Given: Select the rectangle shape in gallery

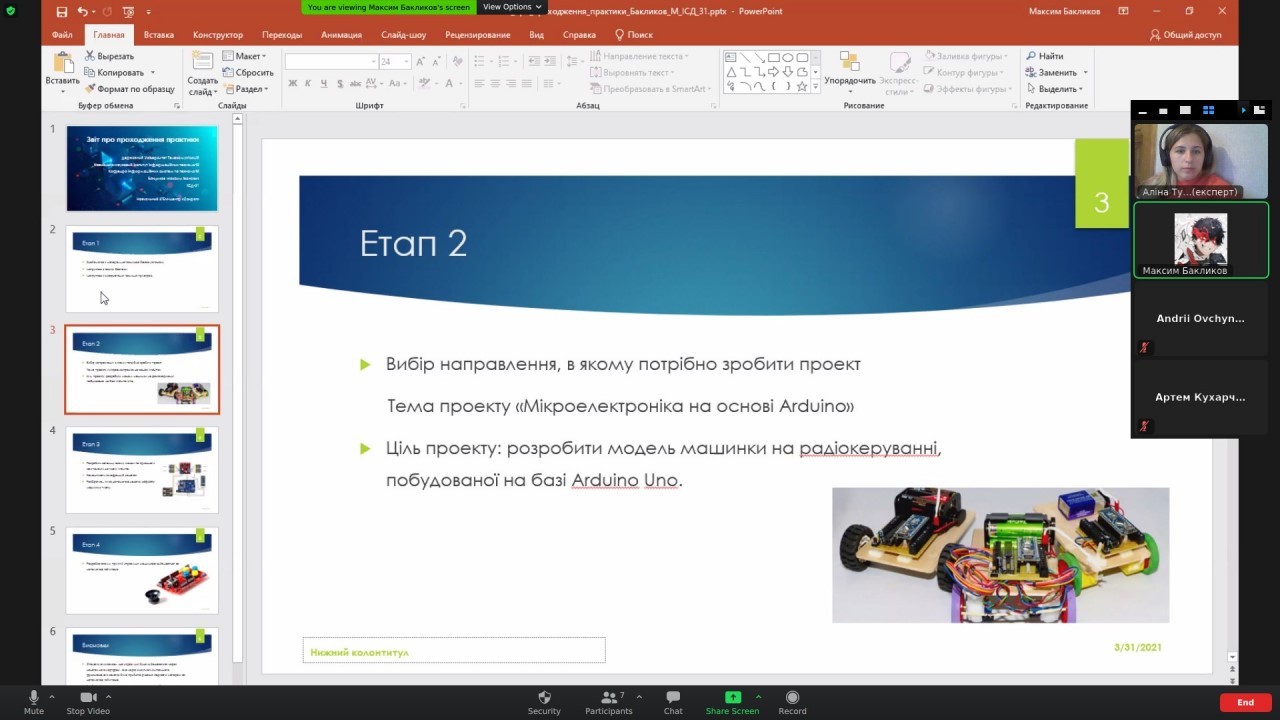Looking at the screenshot, I should point(773,57).
